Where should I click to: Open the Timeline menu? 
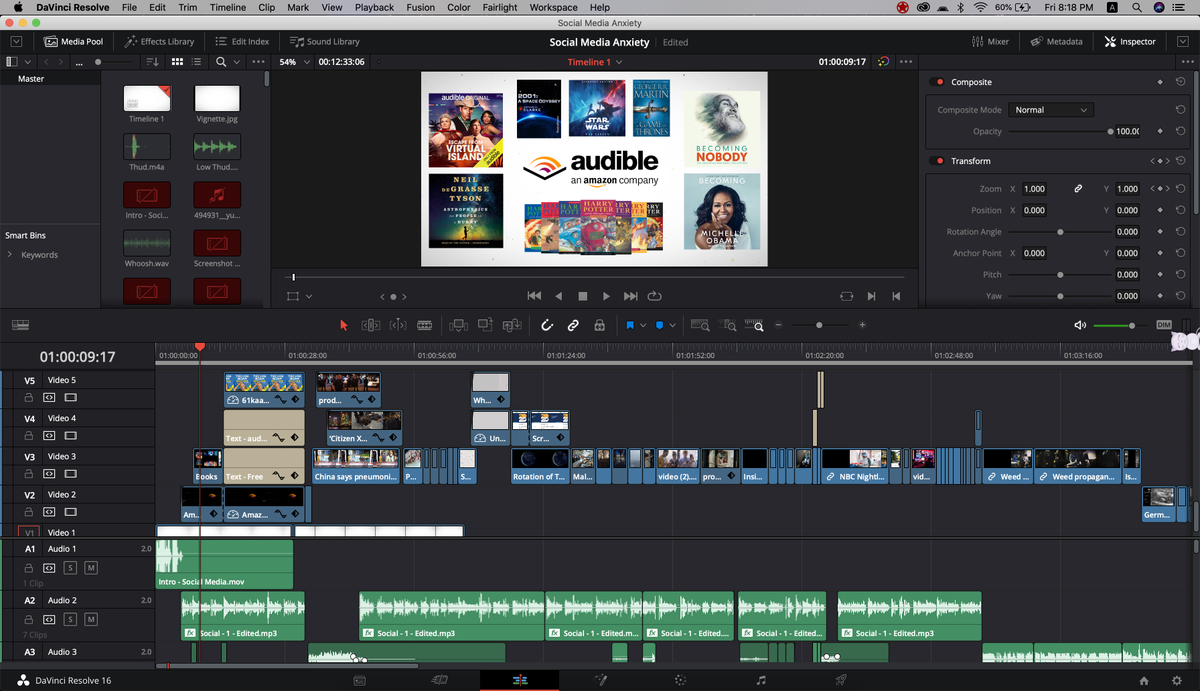coord(228,7)
